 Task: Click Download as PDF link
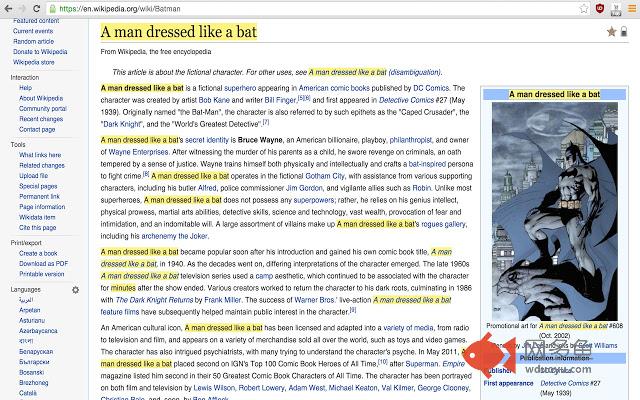(44, 264)
